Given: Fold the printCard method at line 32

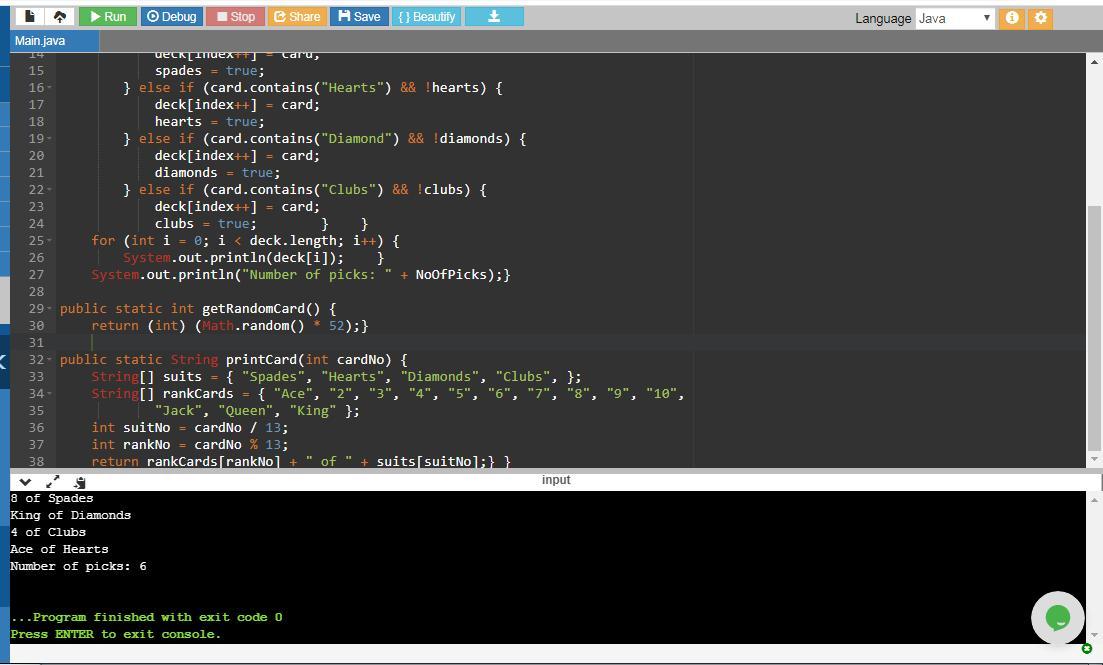Looking at the screenshot, I should pos(50,360).
